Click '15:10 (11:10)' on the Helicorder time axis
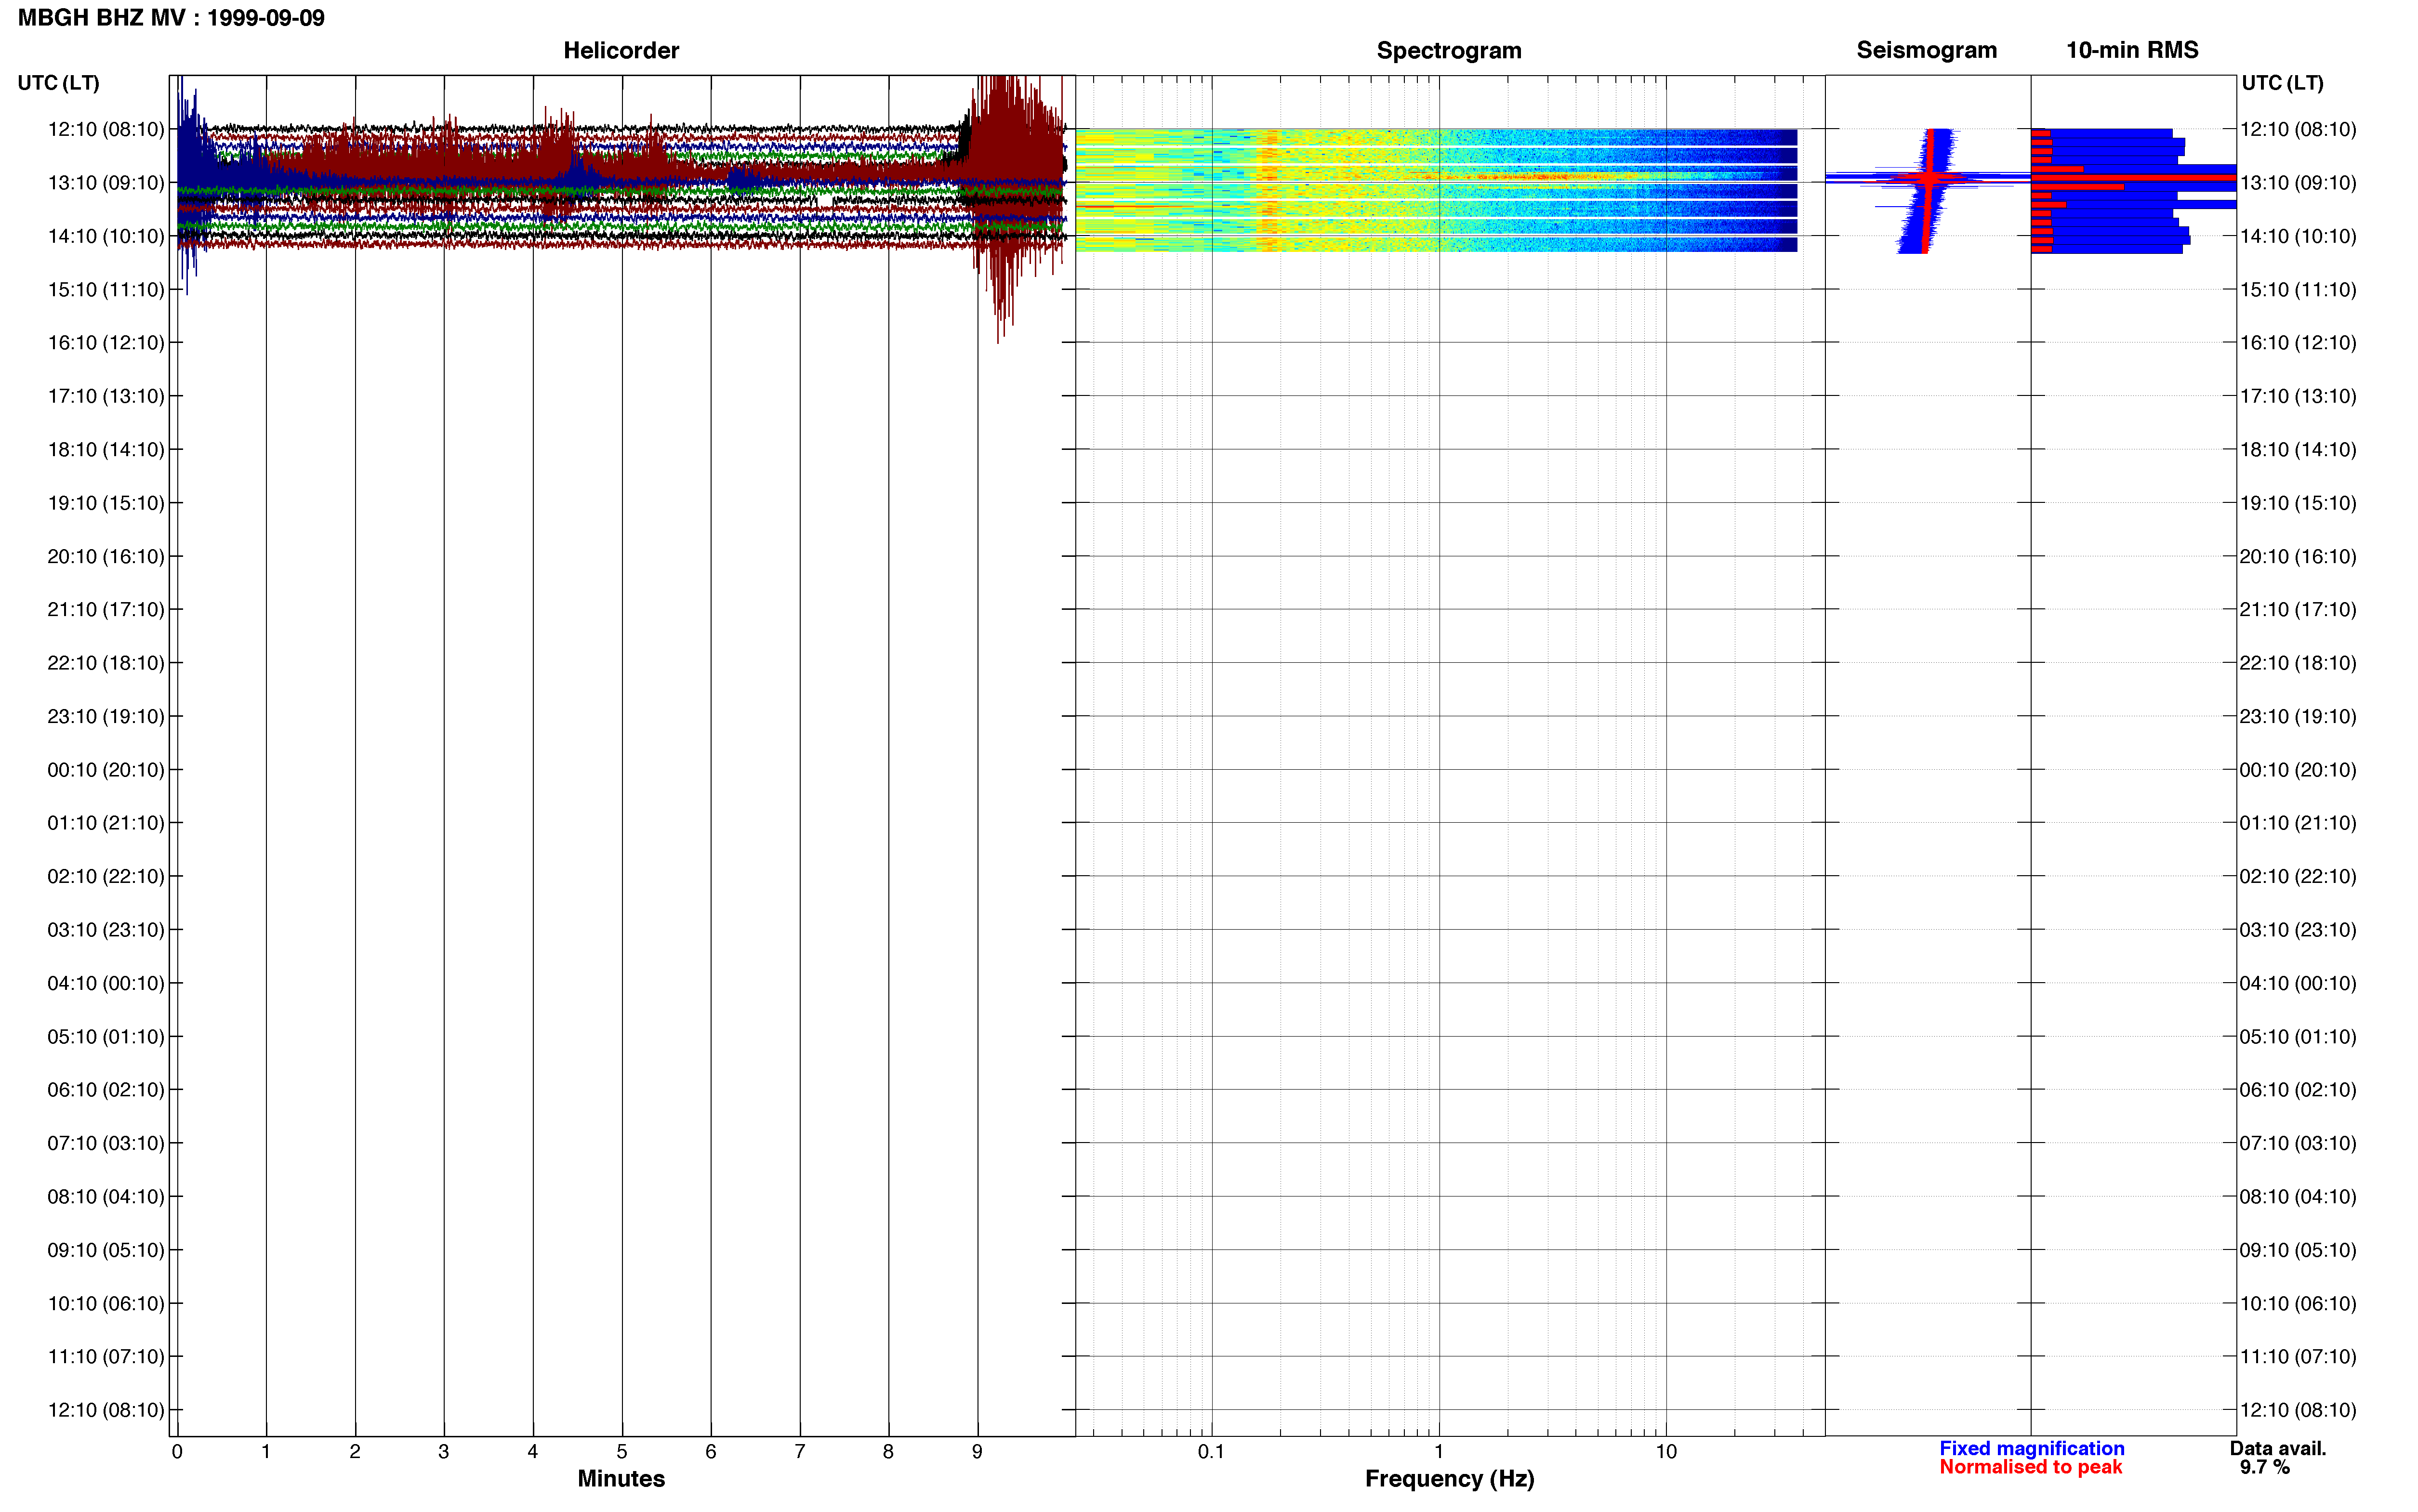This screenshot has width=2418, height=1512. tap(106, 290)
